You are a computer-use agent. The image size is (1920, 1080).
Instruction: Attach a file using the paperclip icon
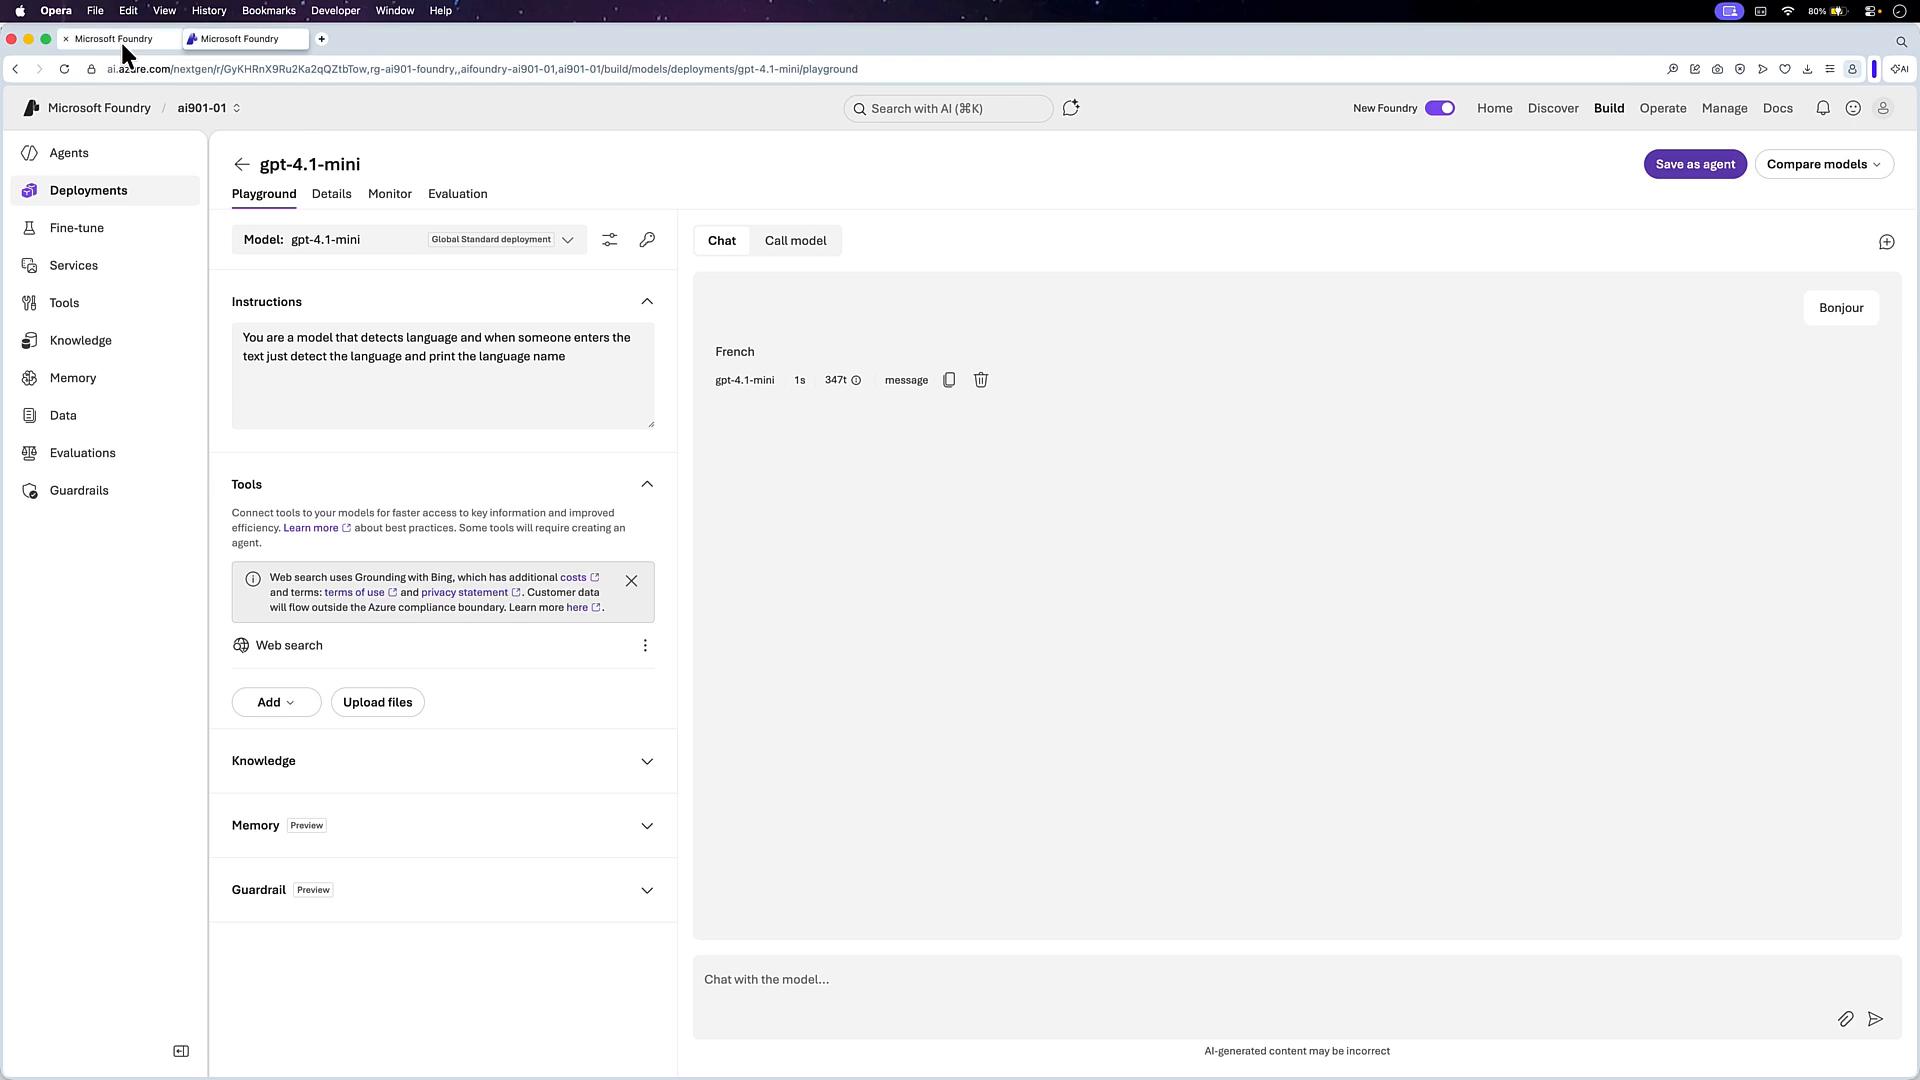[x=1845, y=1019]
